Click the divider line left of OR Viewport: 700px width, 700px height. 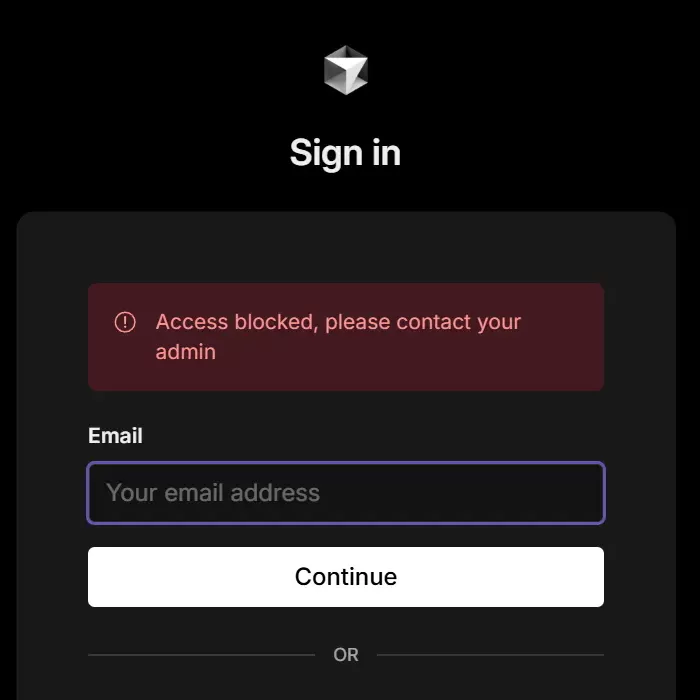click(x=201, y=655)
